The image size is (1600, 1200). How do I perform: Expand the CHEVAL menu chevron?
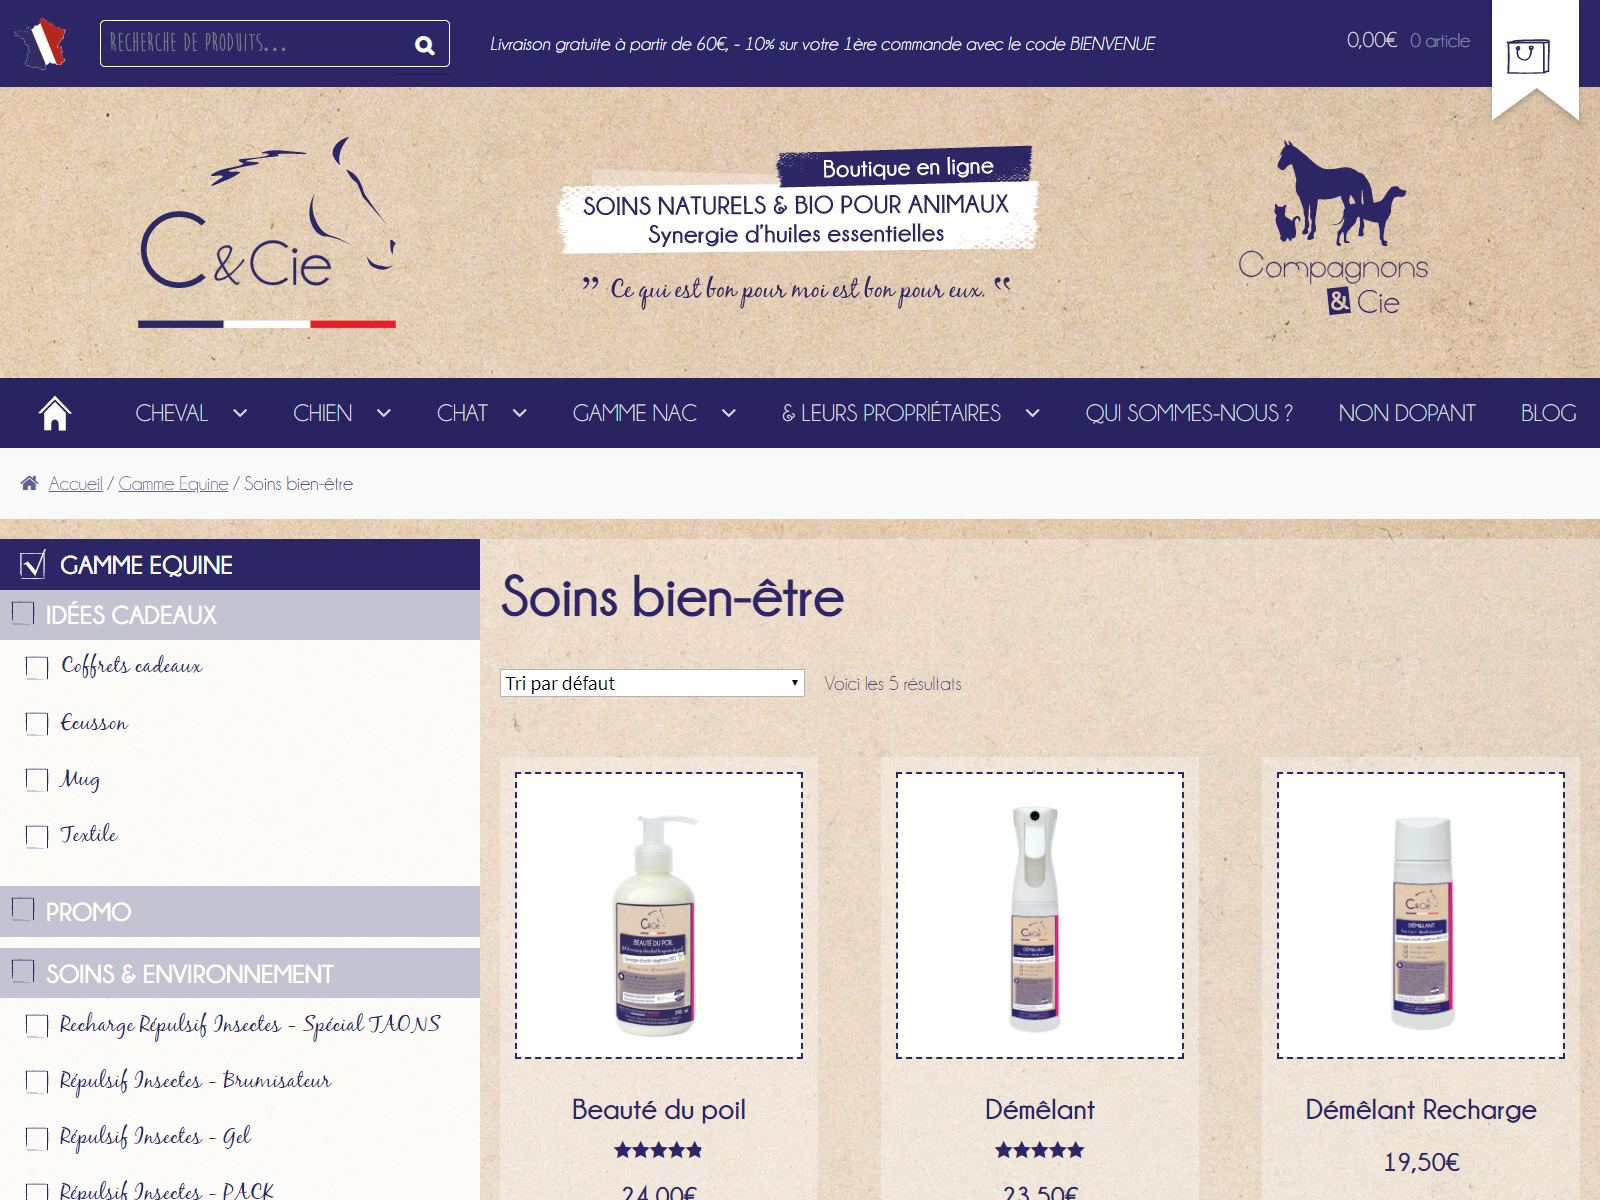pos(240,413)
